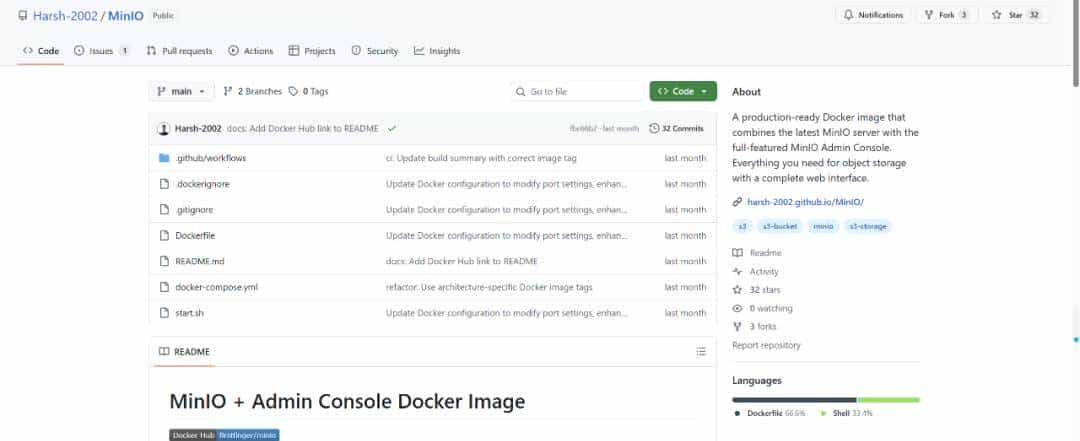Open the harsh-2002.github.io/MinIO/ website link

[797, 202]
